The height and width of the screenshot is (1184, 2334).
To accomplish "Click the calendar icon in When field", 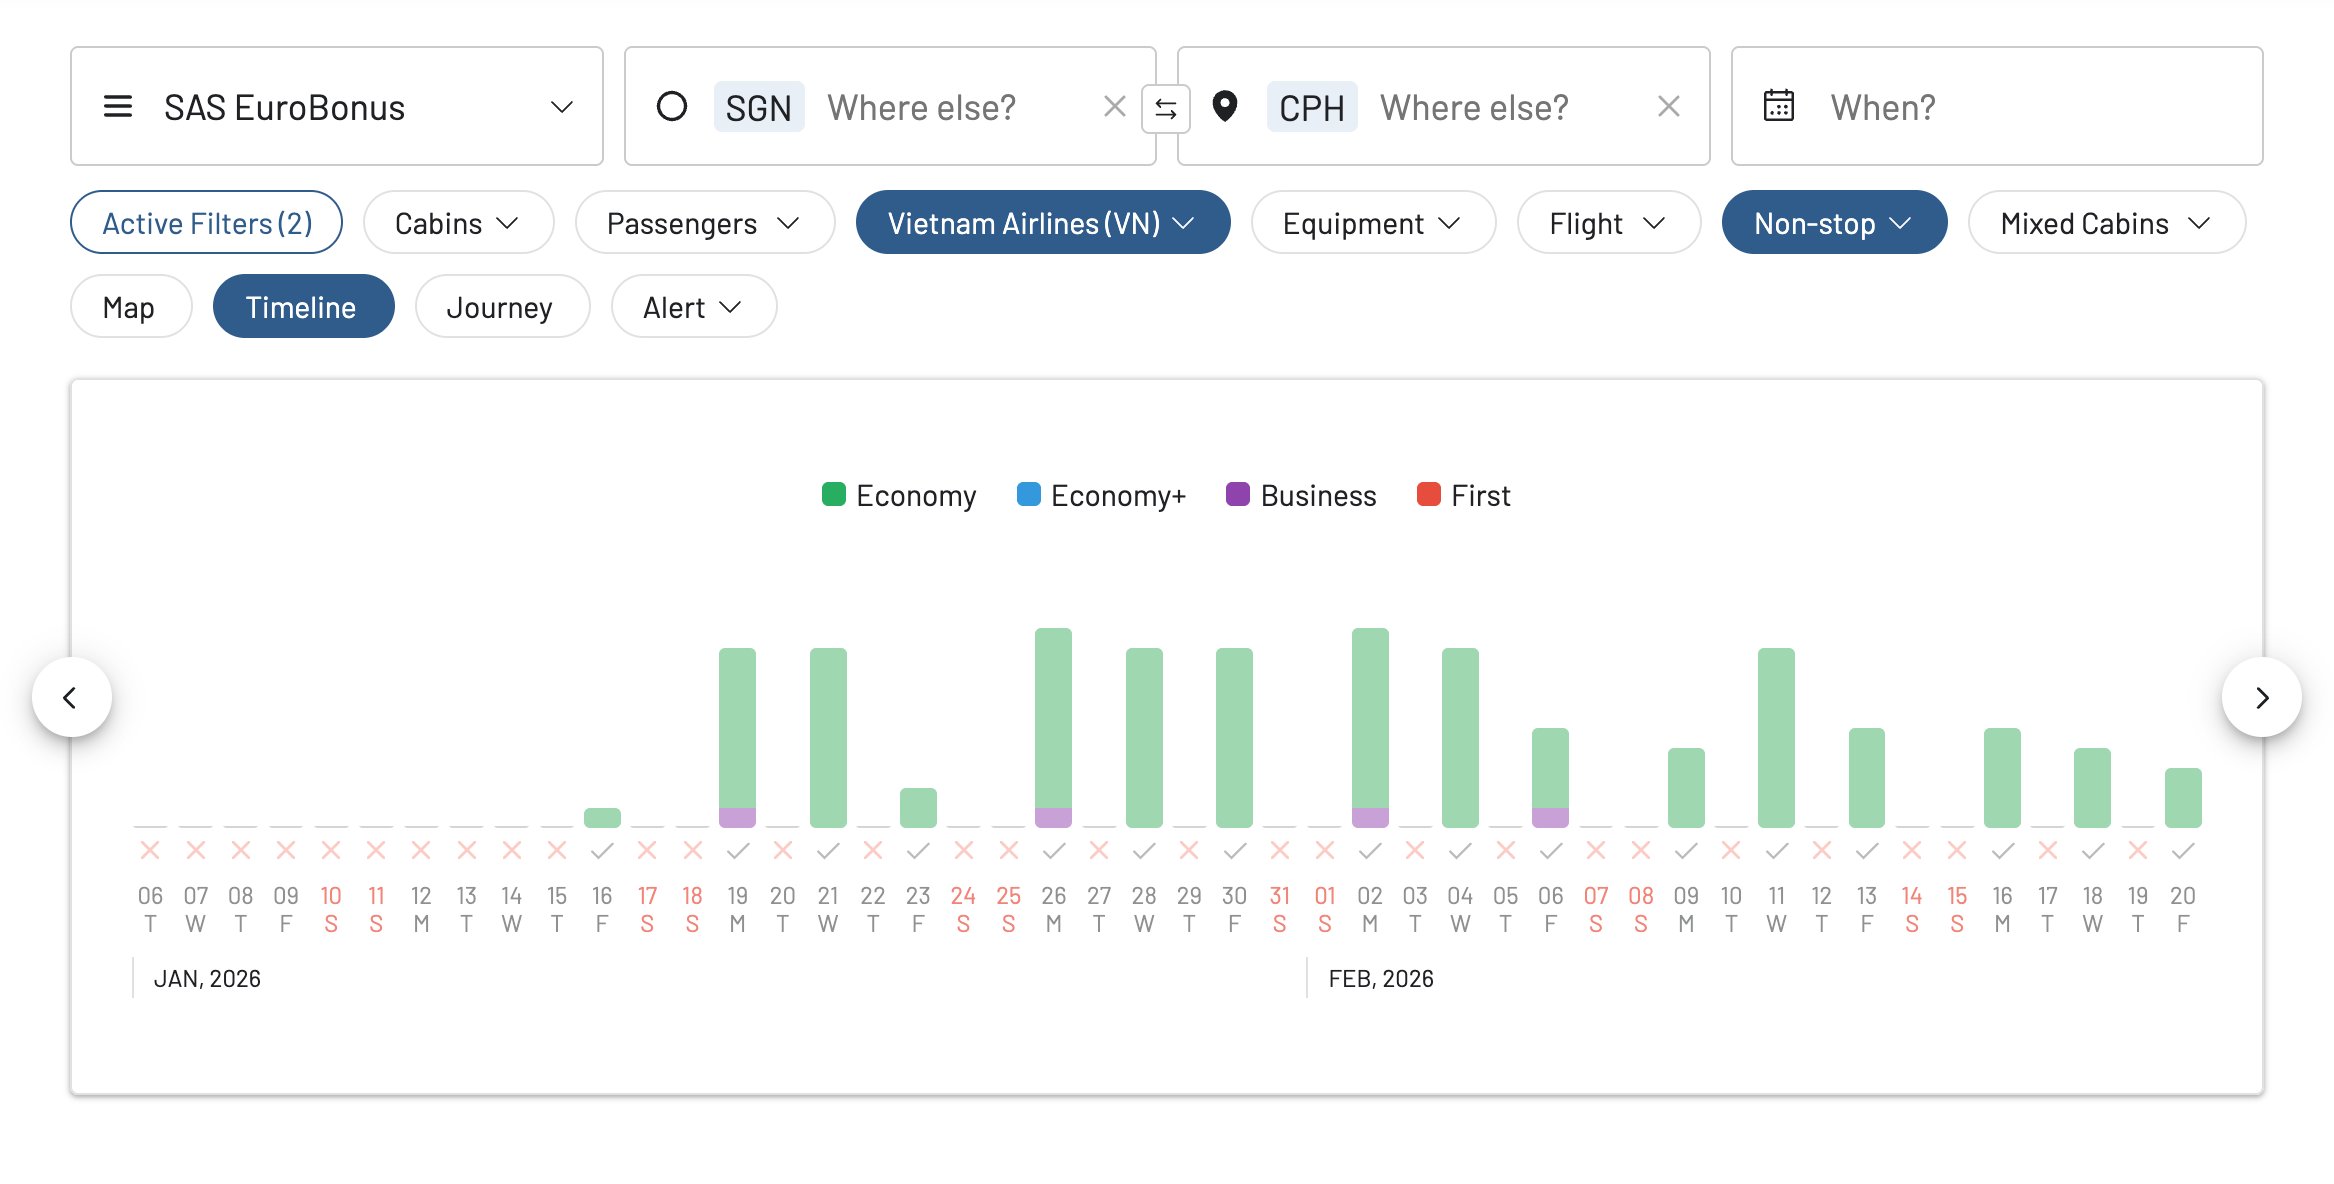I will coord(1778,106).
